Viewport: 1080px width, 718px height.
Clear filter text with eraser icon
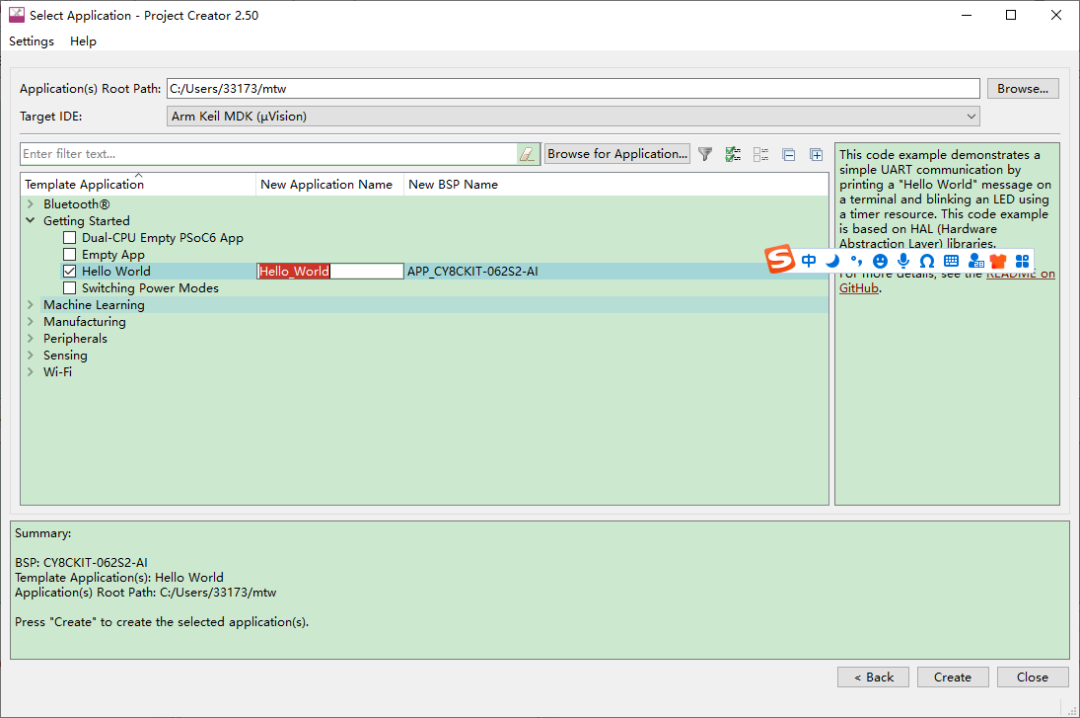[x=527, y=154]
